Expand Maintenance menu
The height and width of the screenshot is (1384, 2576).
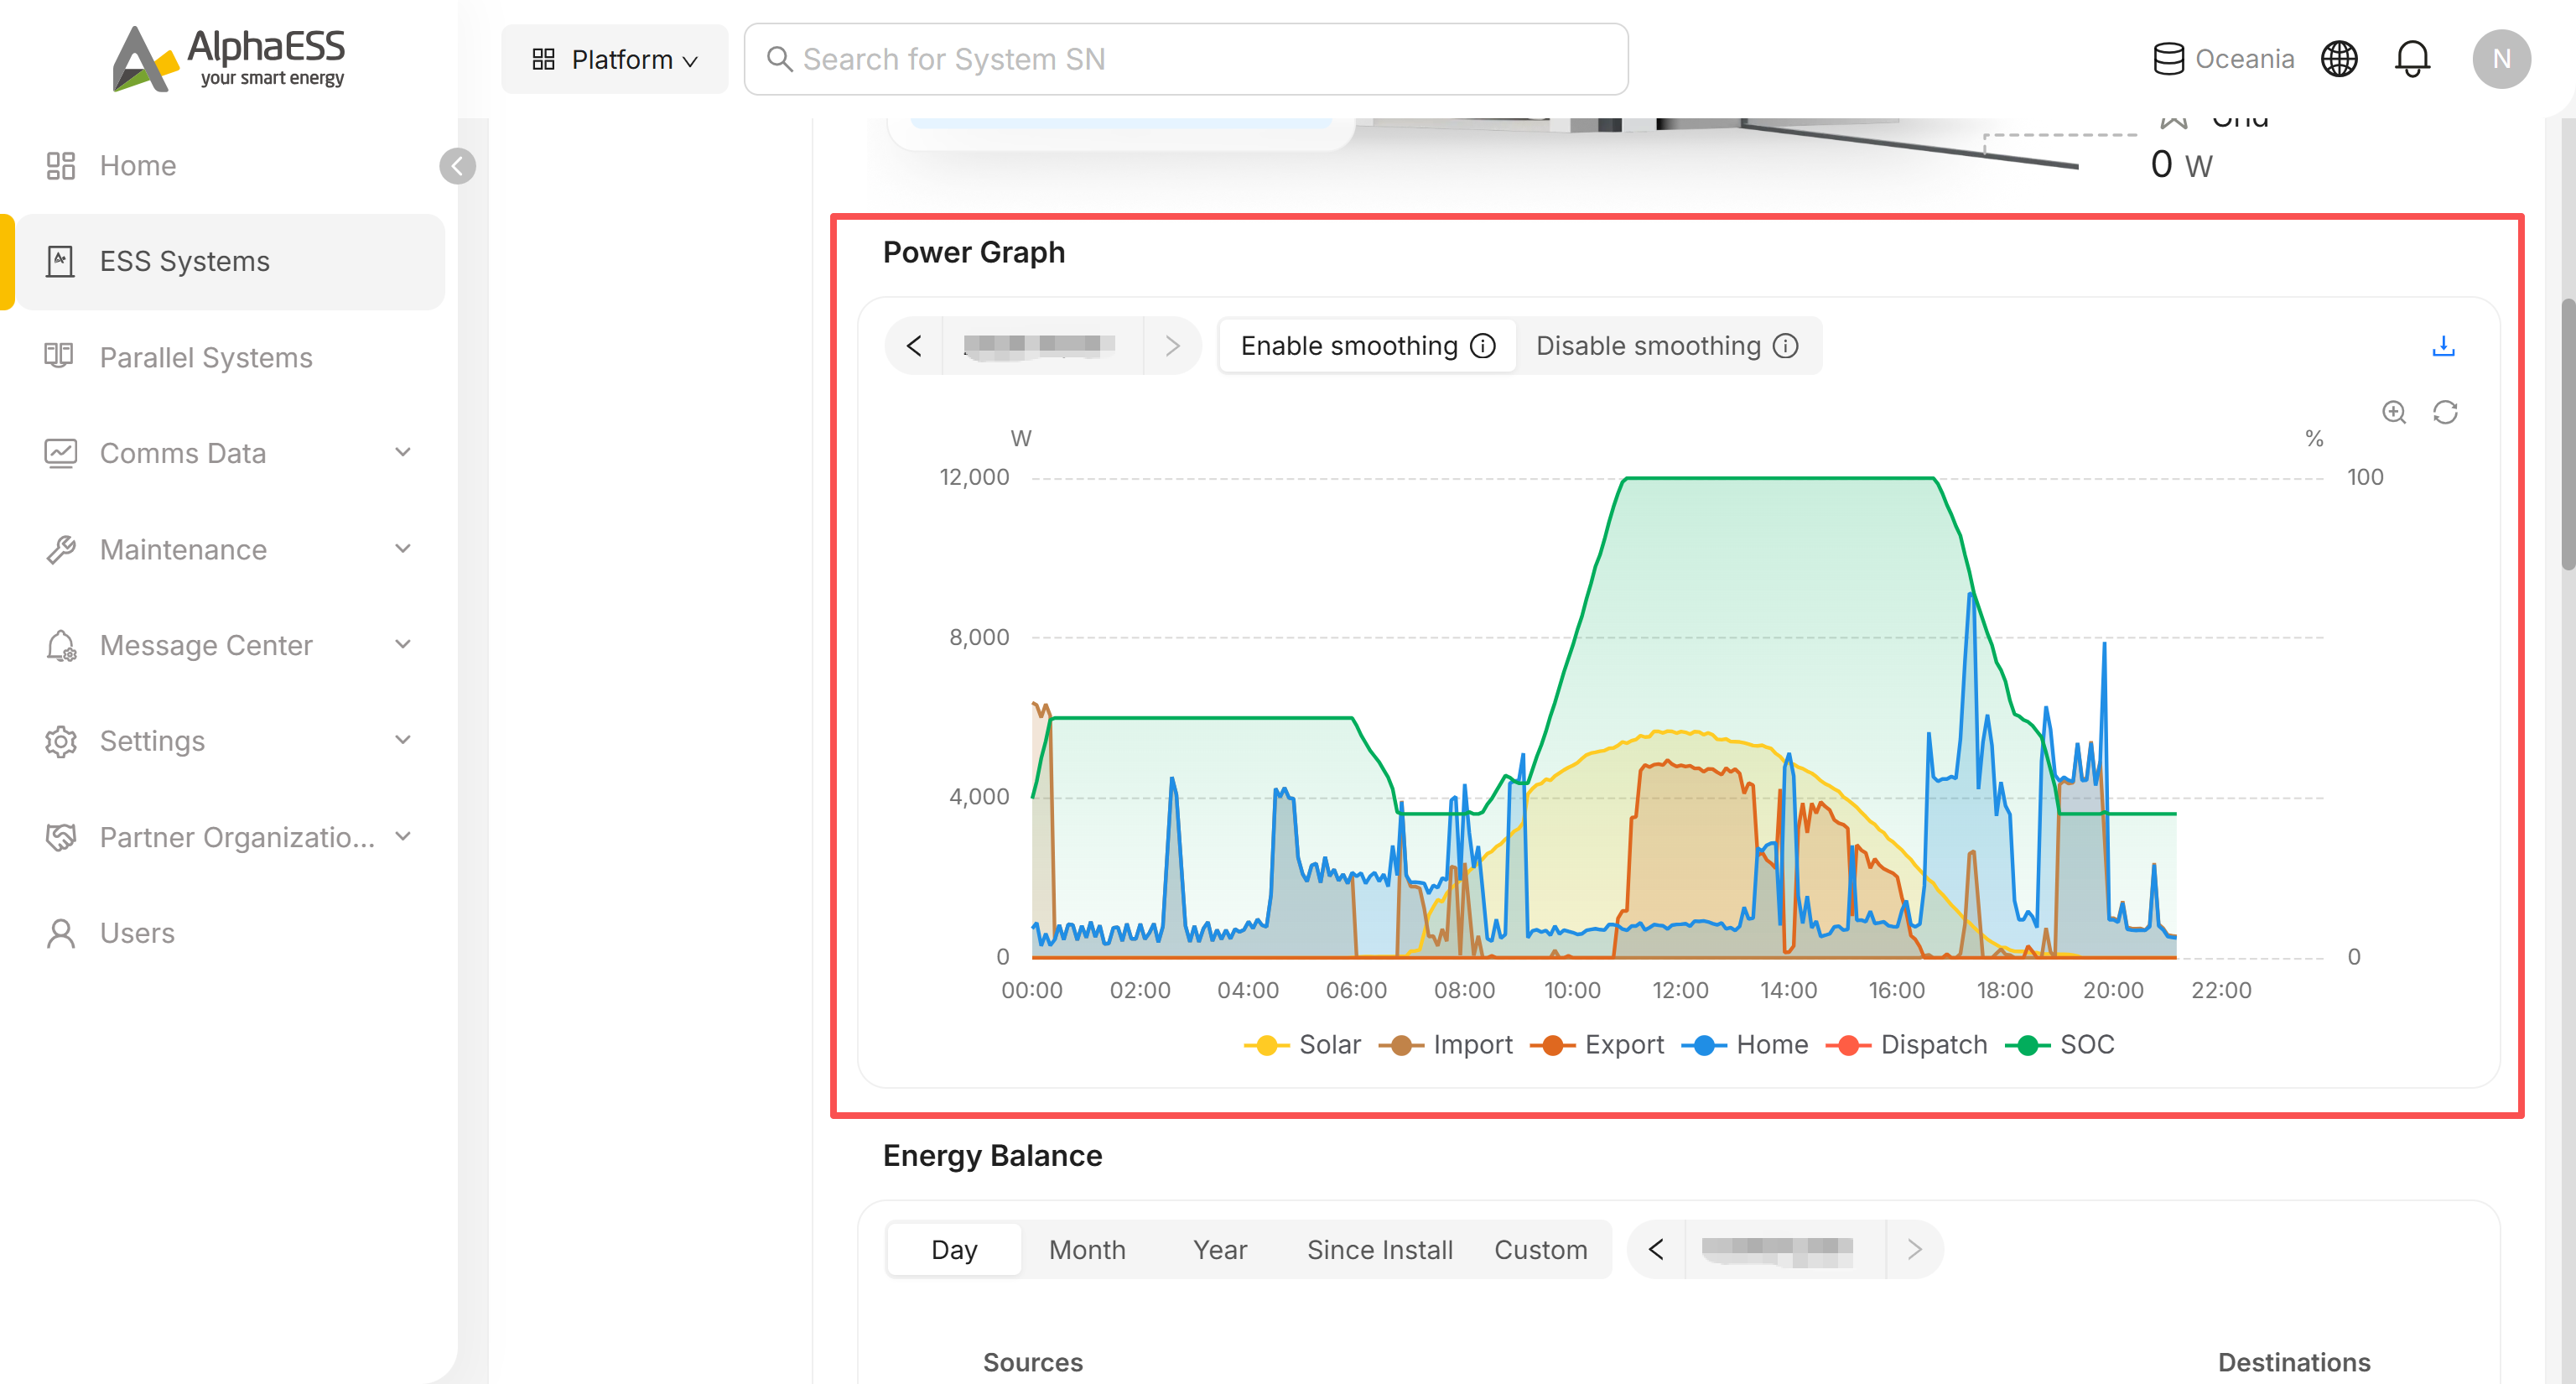(230, 549)
